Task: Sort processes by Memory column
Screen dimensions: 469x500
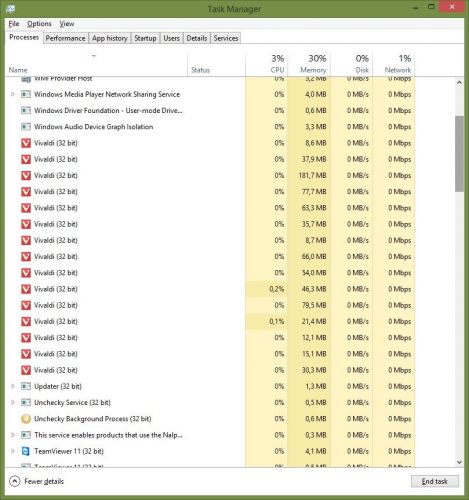Action: pos(308,64)
